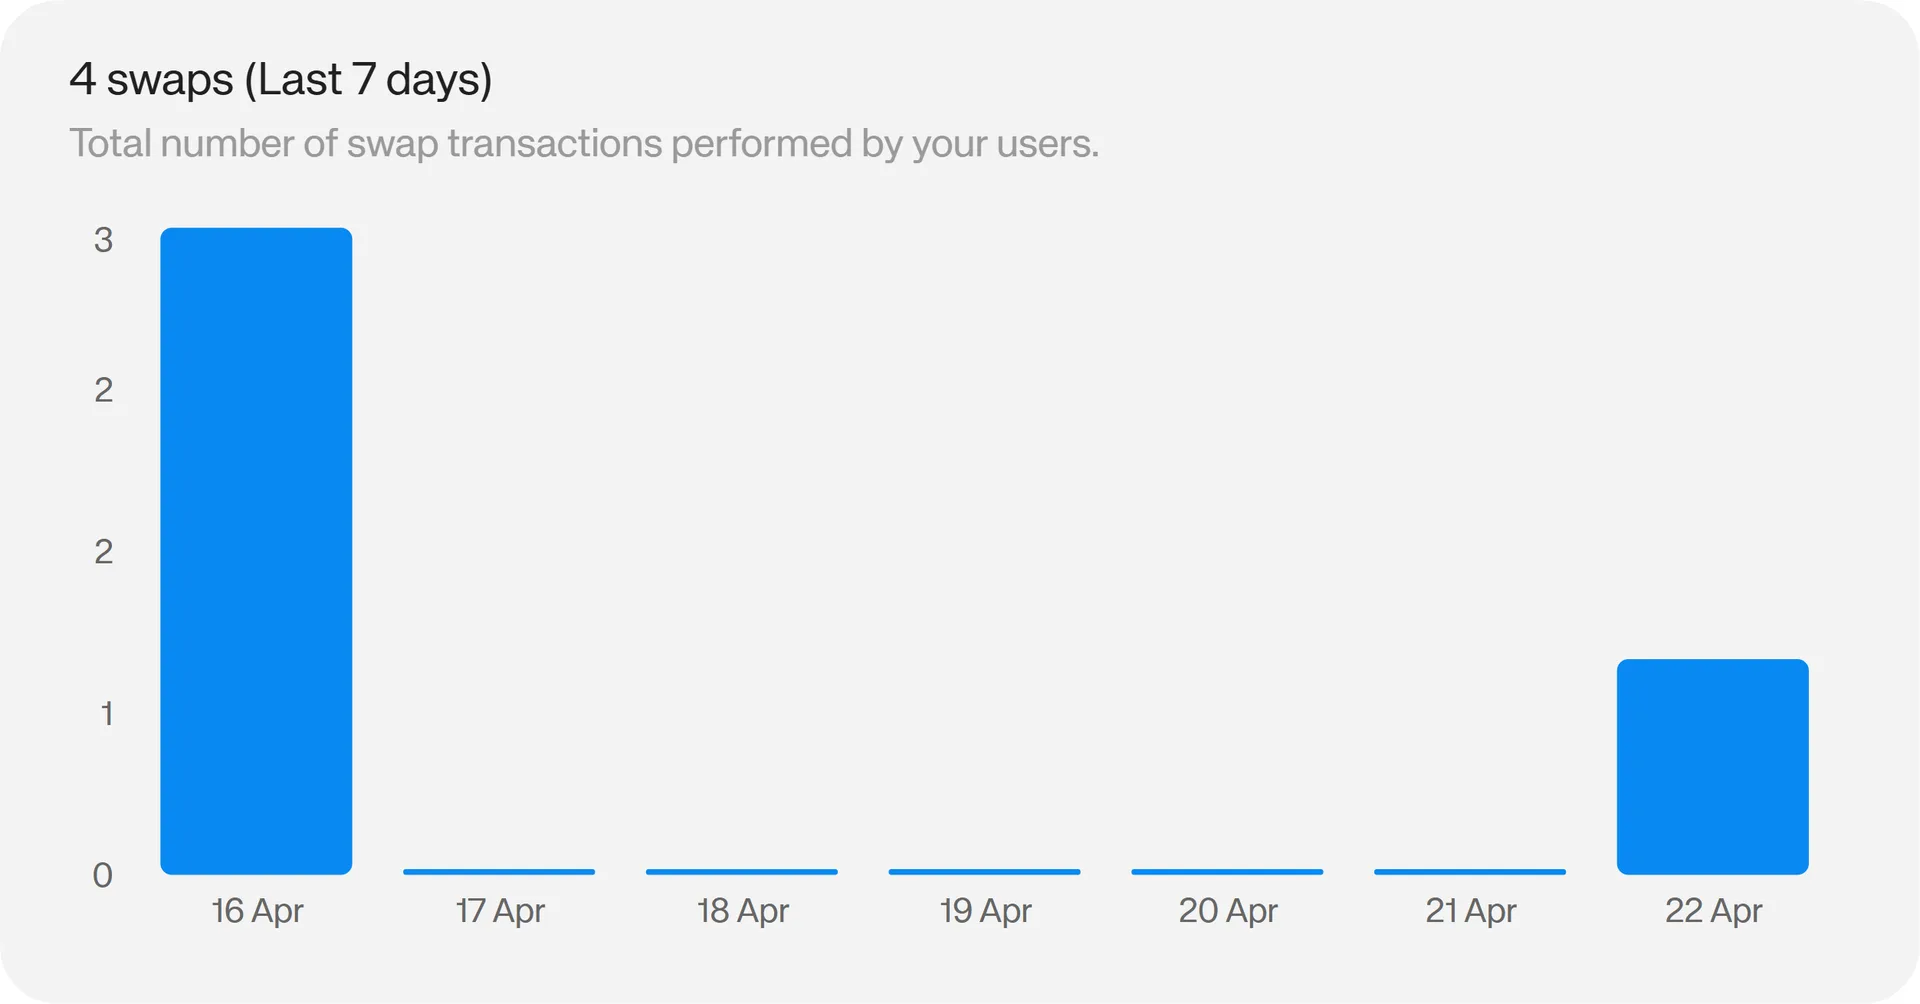
Task: Click the '4 swaps (Last 7 days)' title
Action: coord(281,80)
